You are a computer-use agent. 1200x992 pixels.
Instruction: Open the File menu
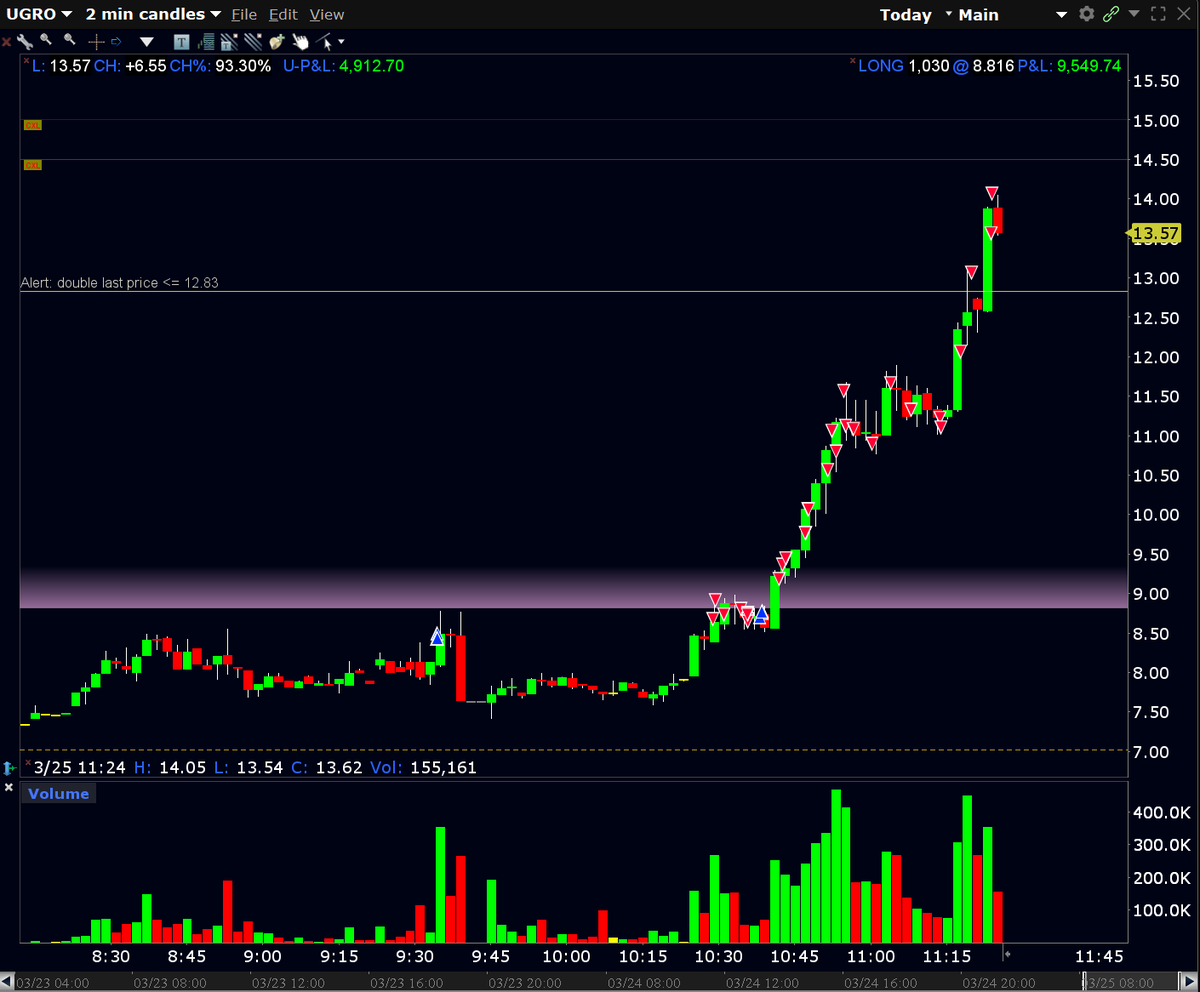point(244,14)
